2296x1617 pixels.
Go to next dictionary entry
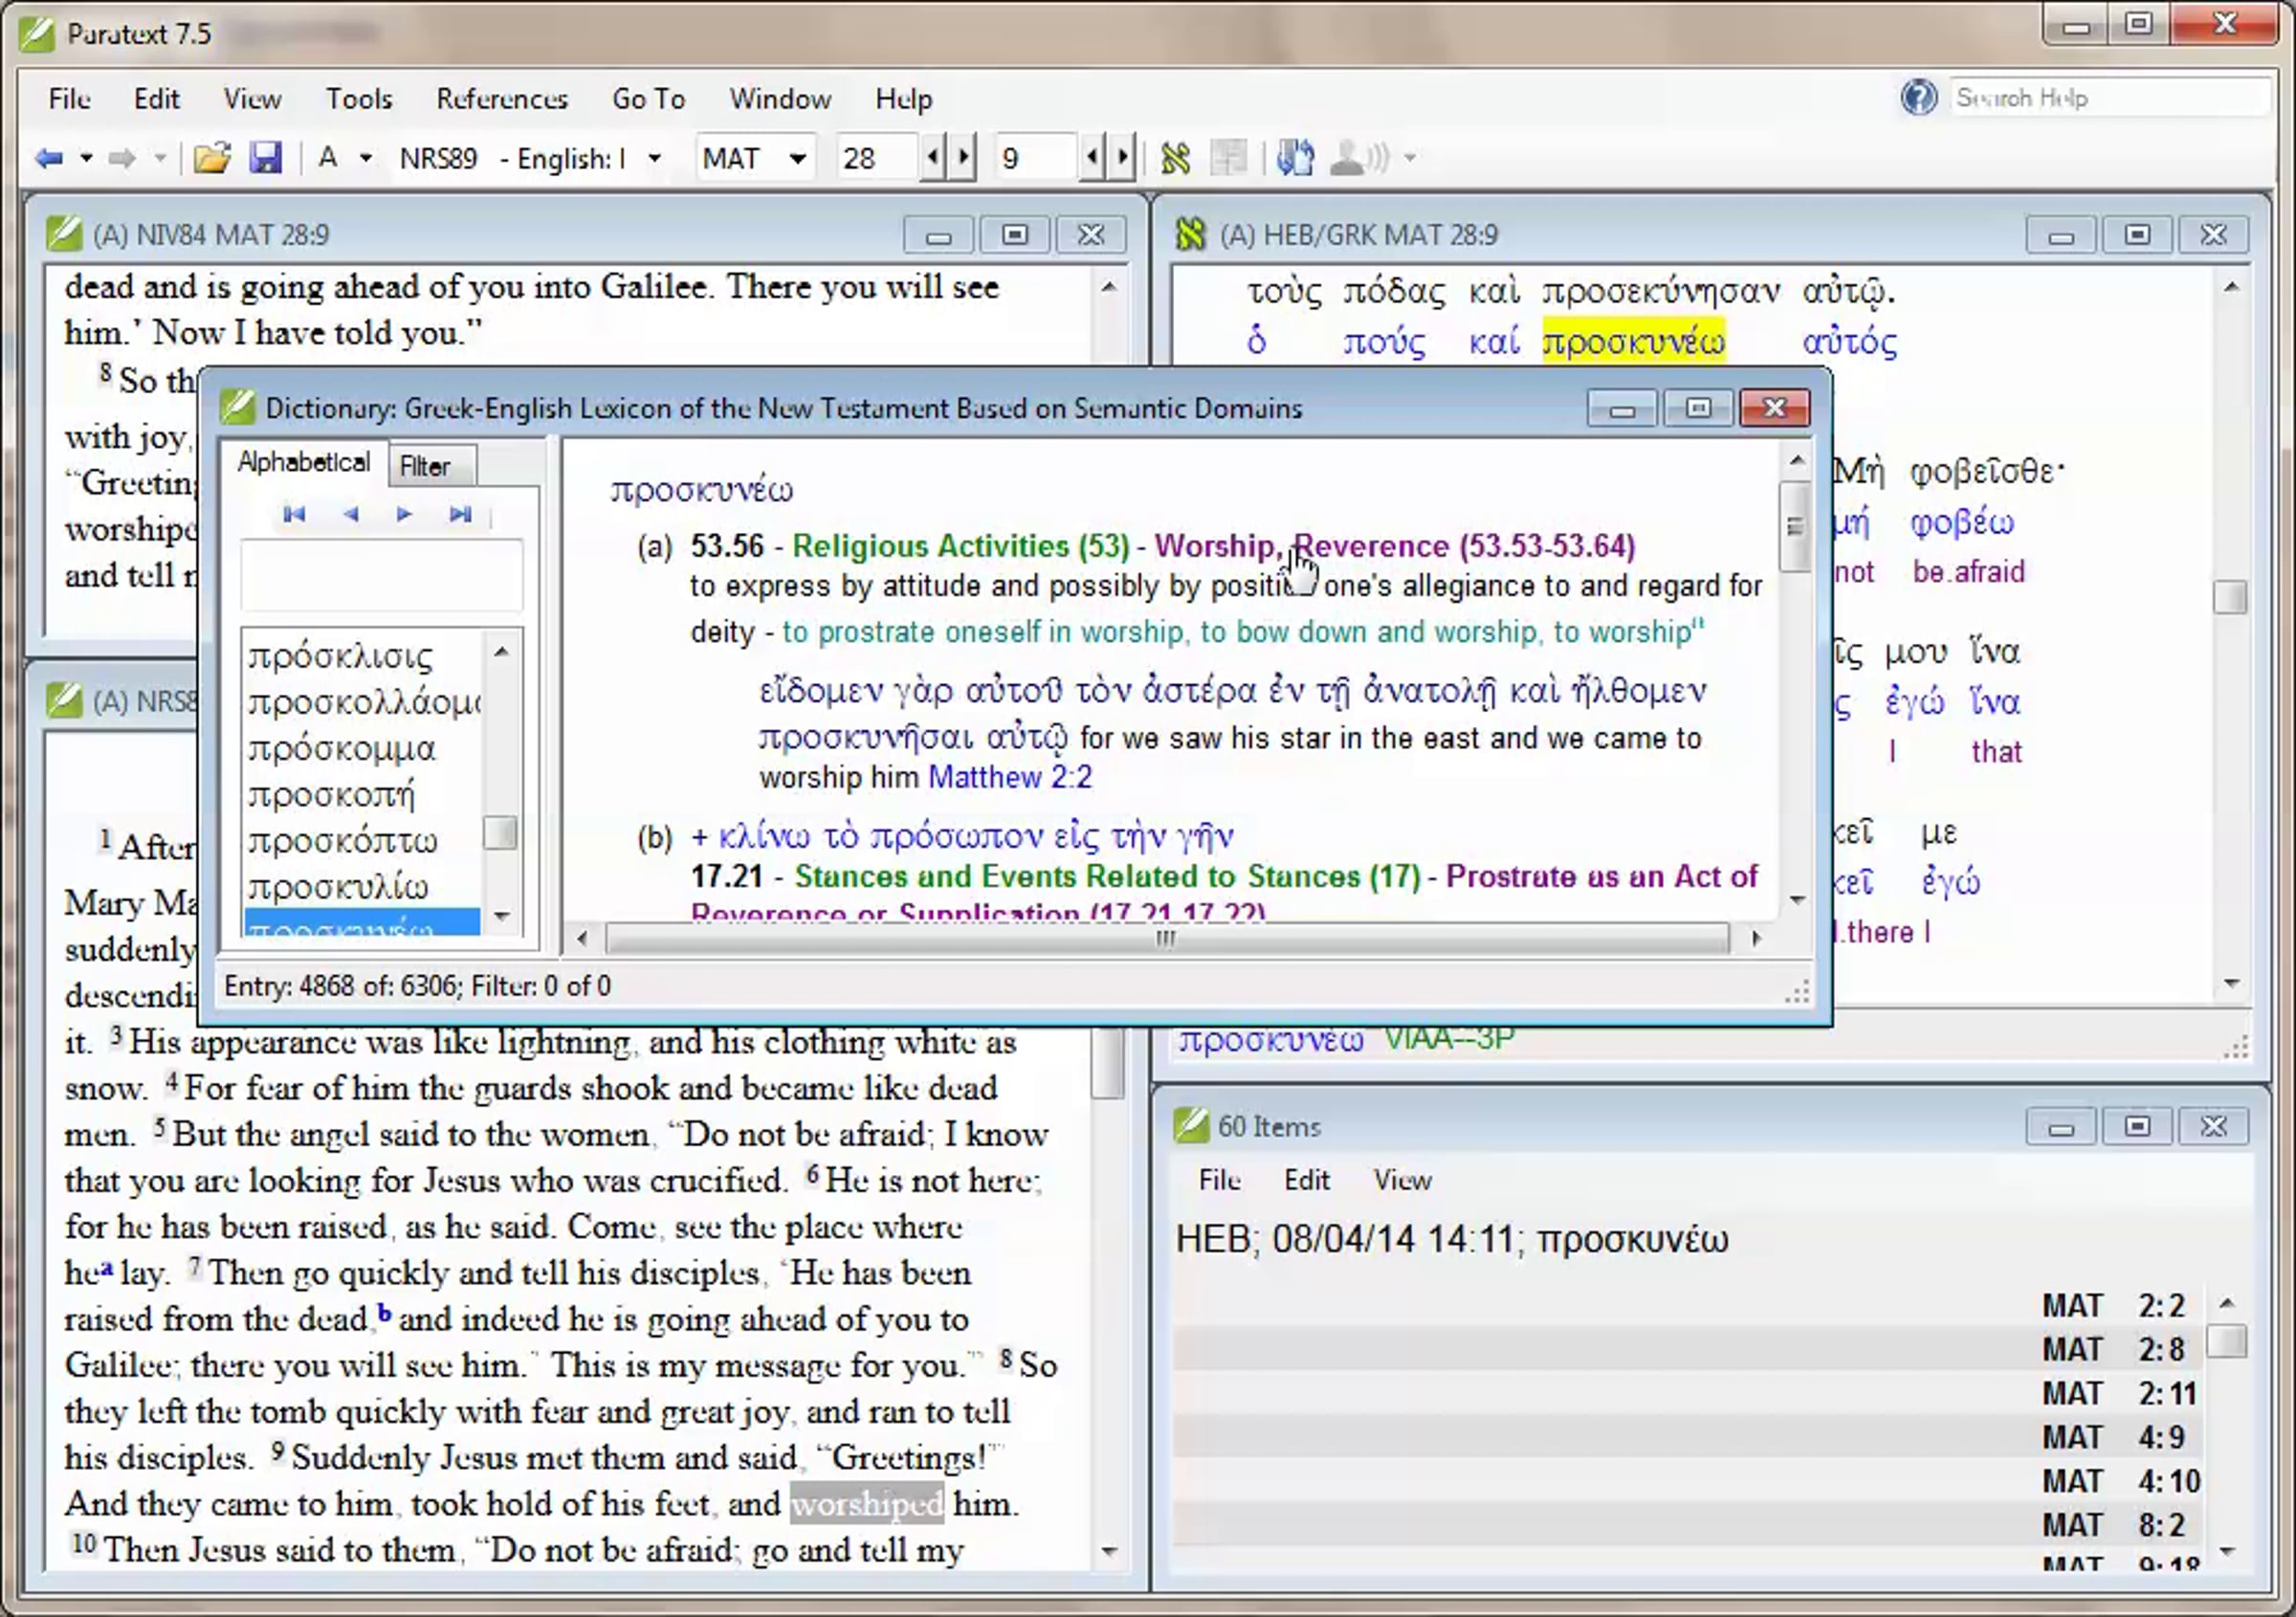(x=404, y=514)
